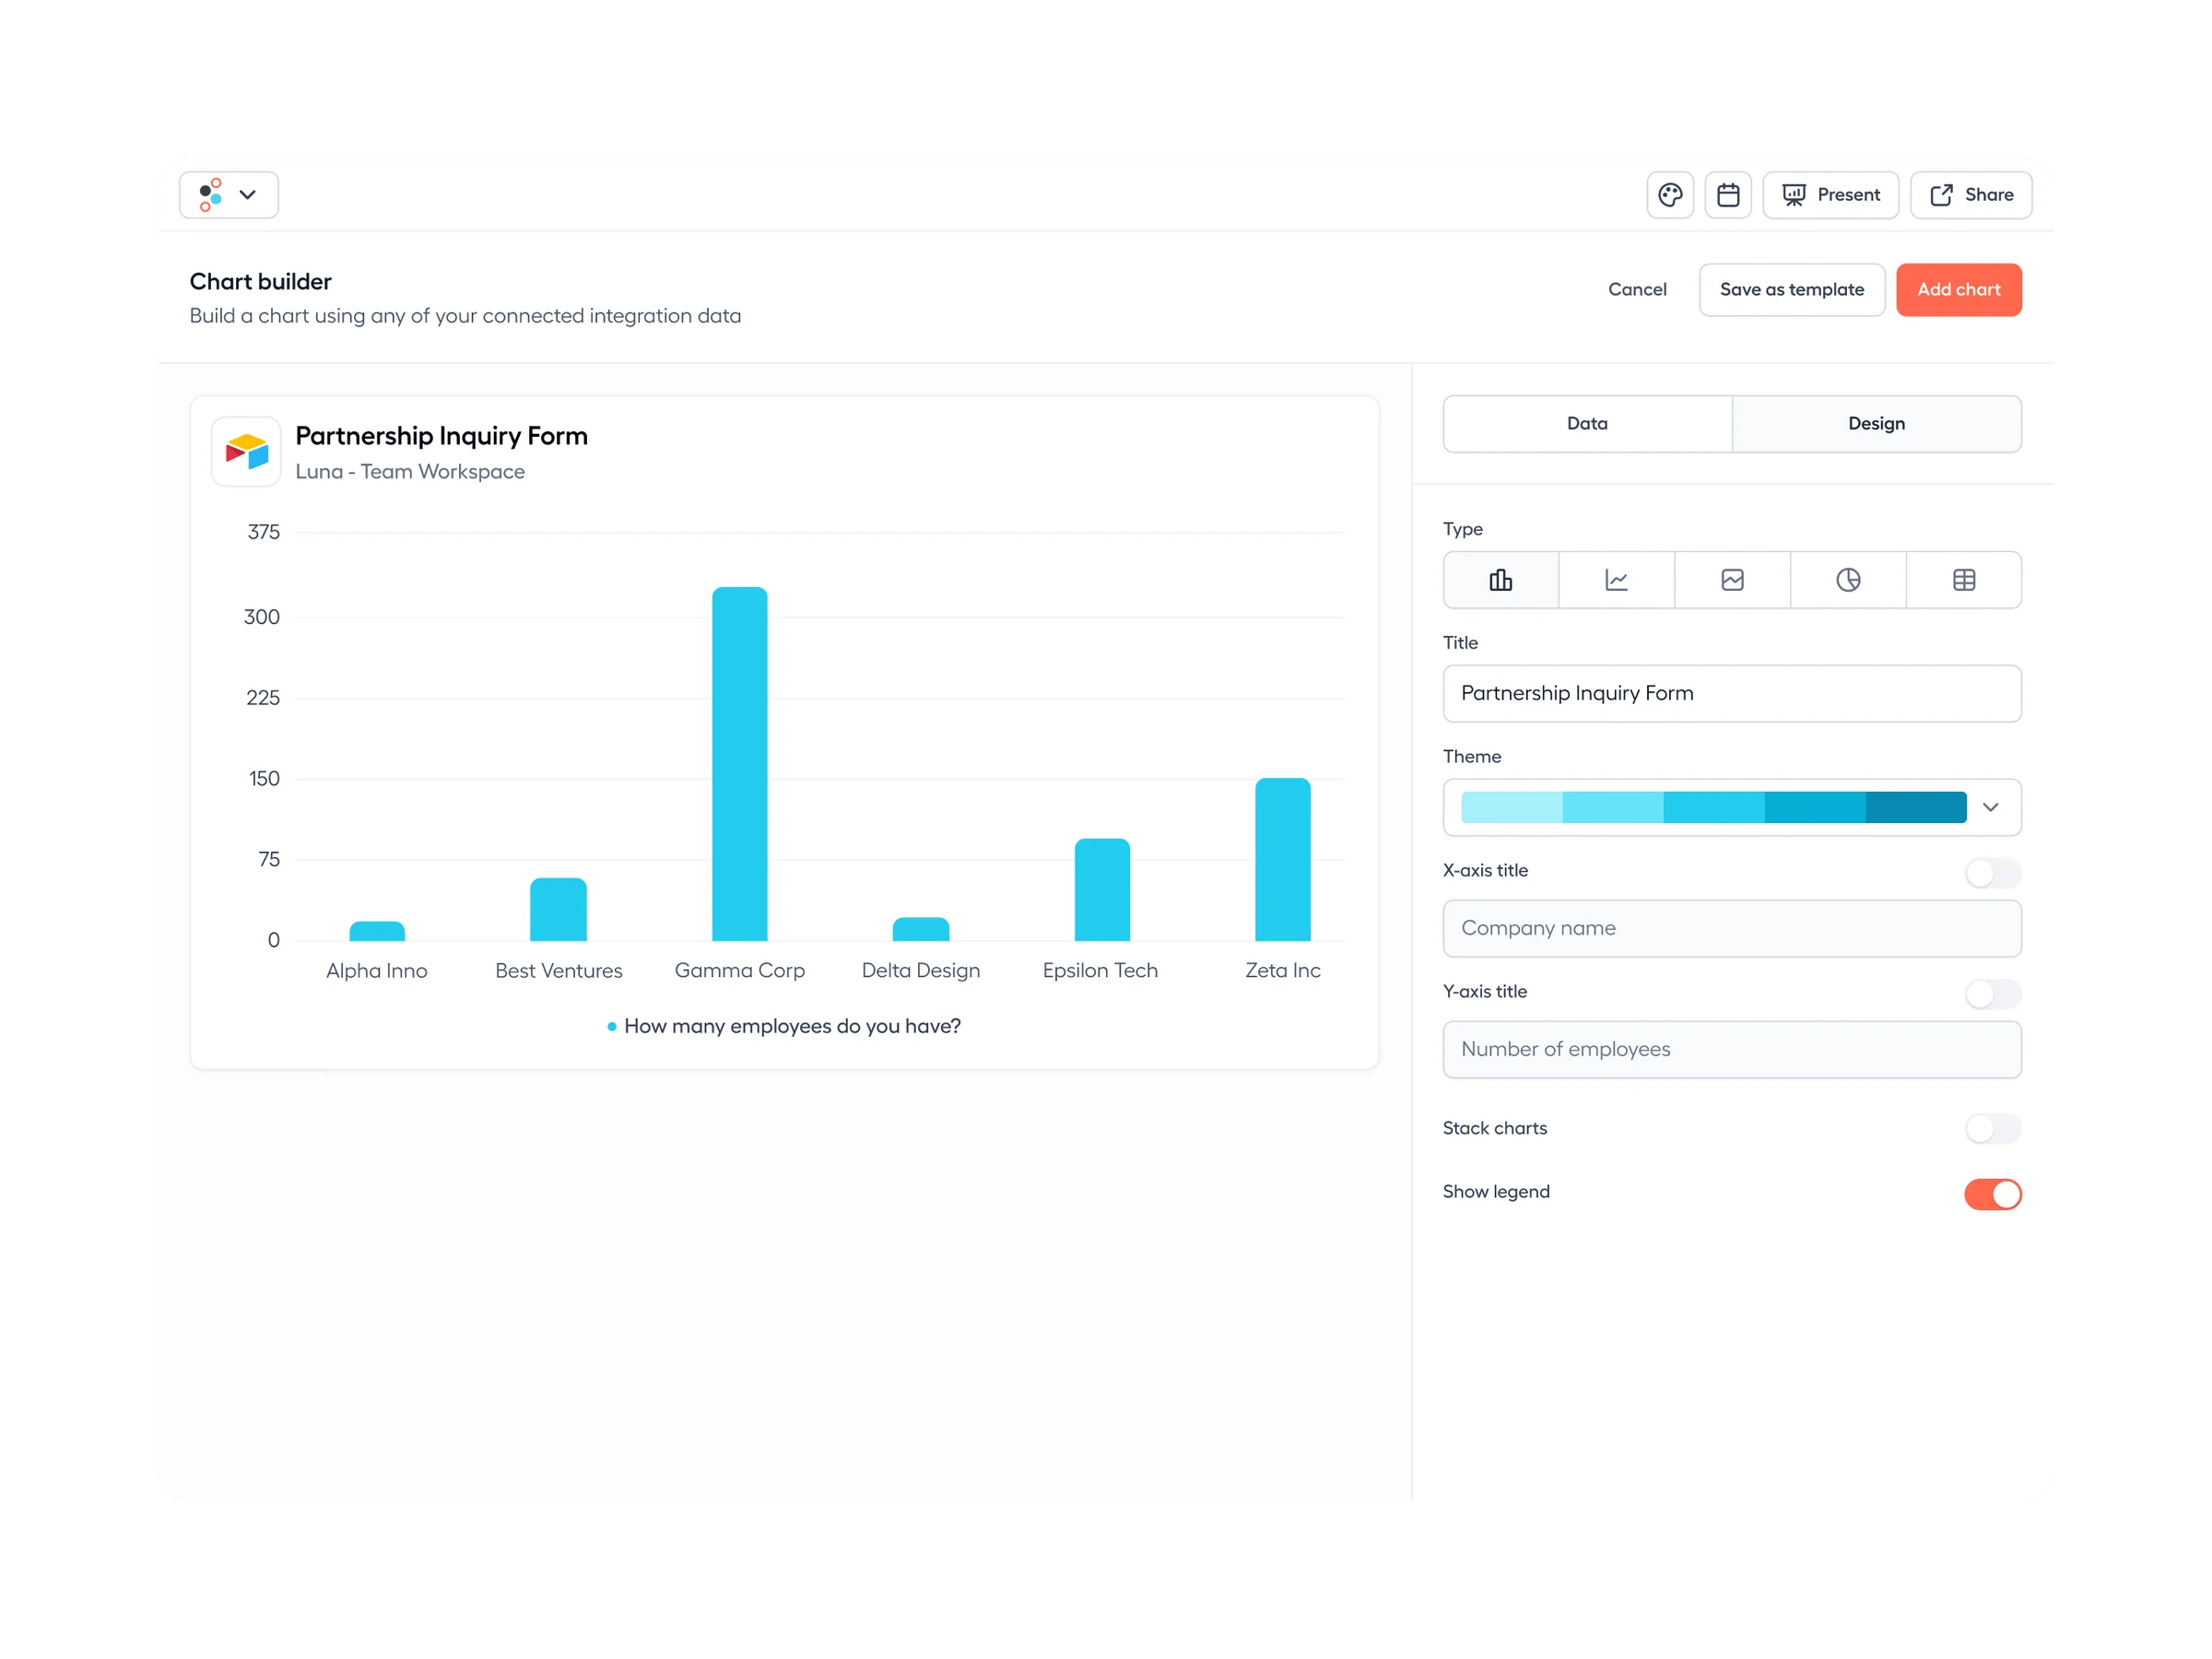The image size is (2212, 1659).
Task: Click the Delta Design bar
Action: [x=921, y=929]
